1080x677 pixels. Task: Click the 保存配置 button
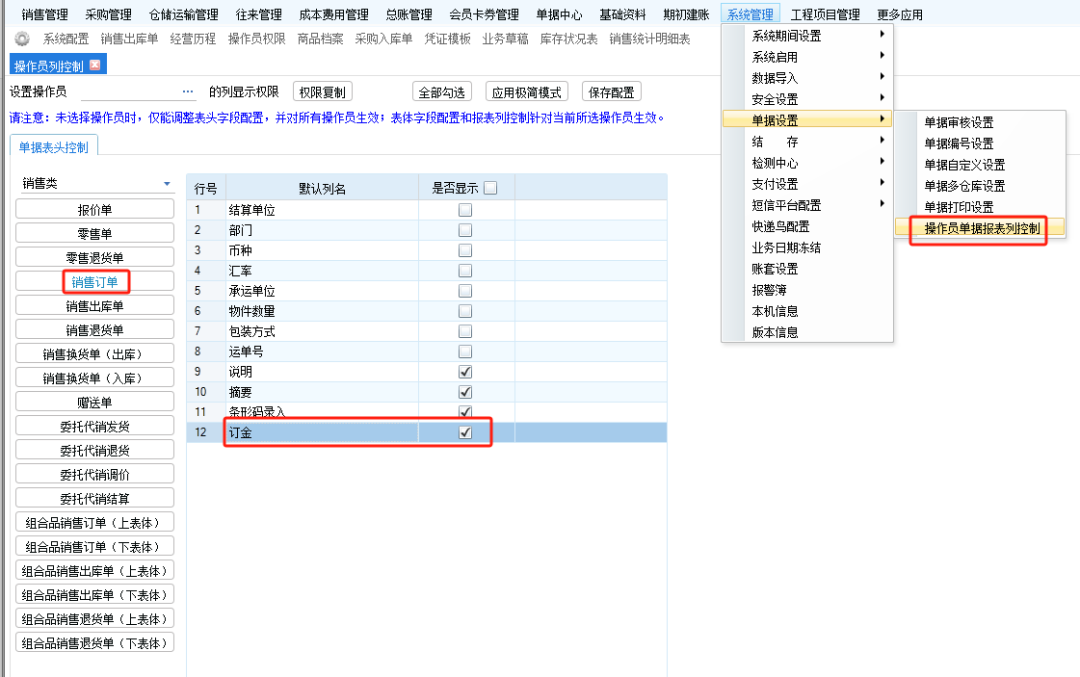[610, 90]
